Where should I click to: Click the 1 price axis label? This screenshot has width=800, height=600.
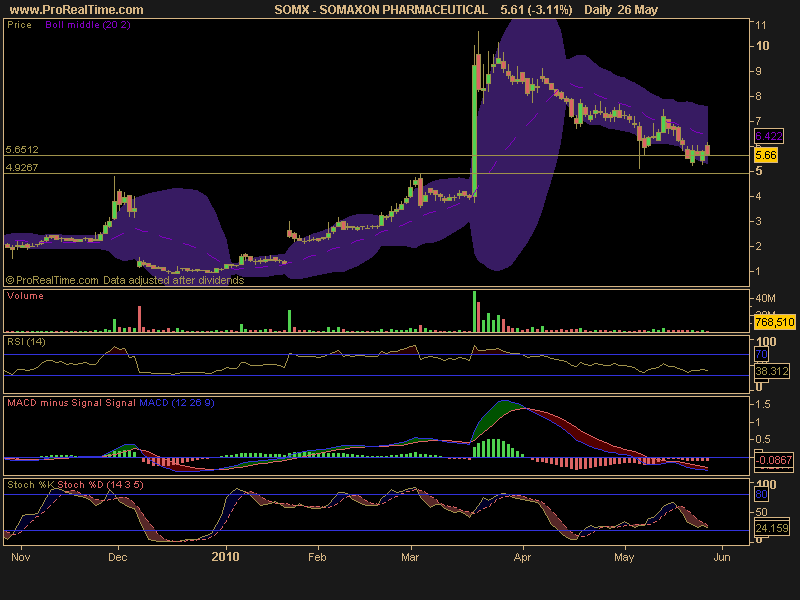[x=758, y=271]
